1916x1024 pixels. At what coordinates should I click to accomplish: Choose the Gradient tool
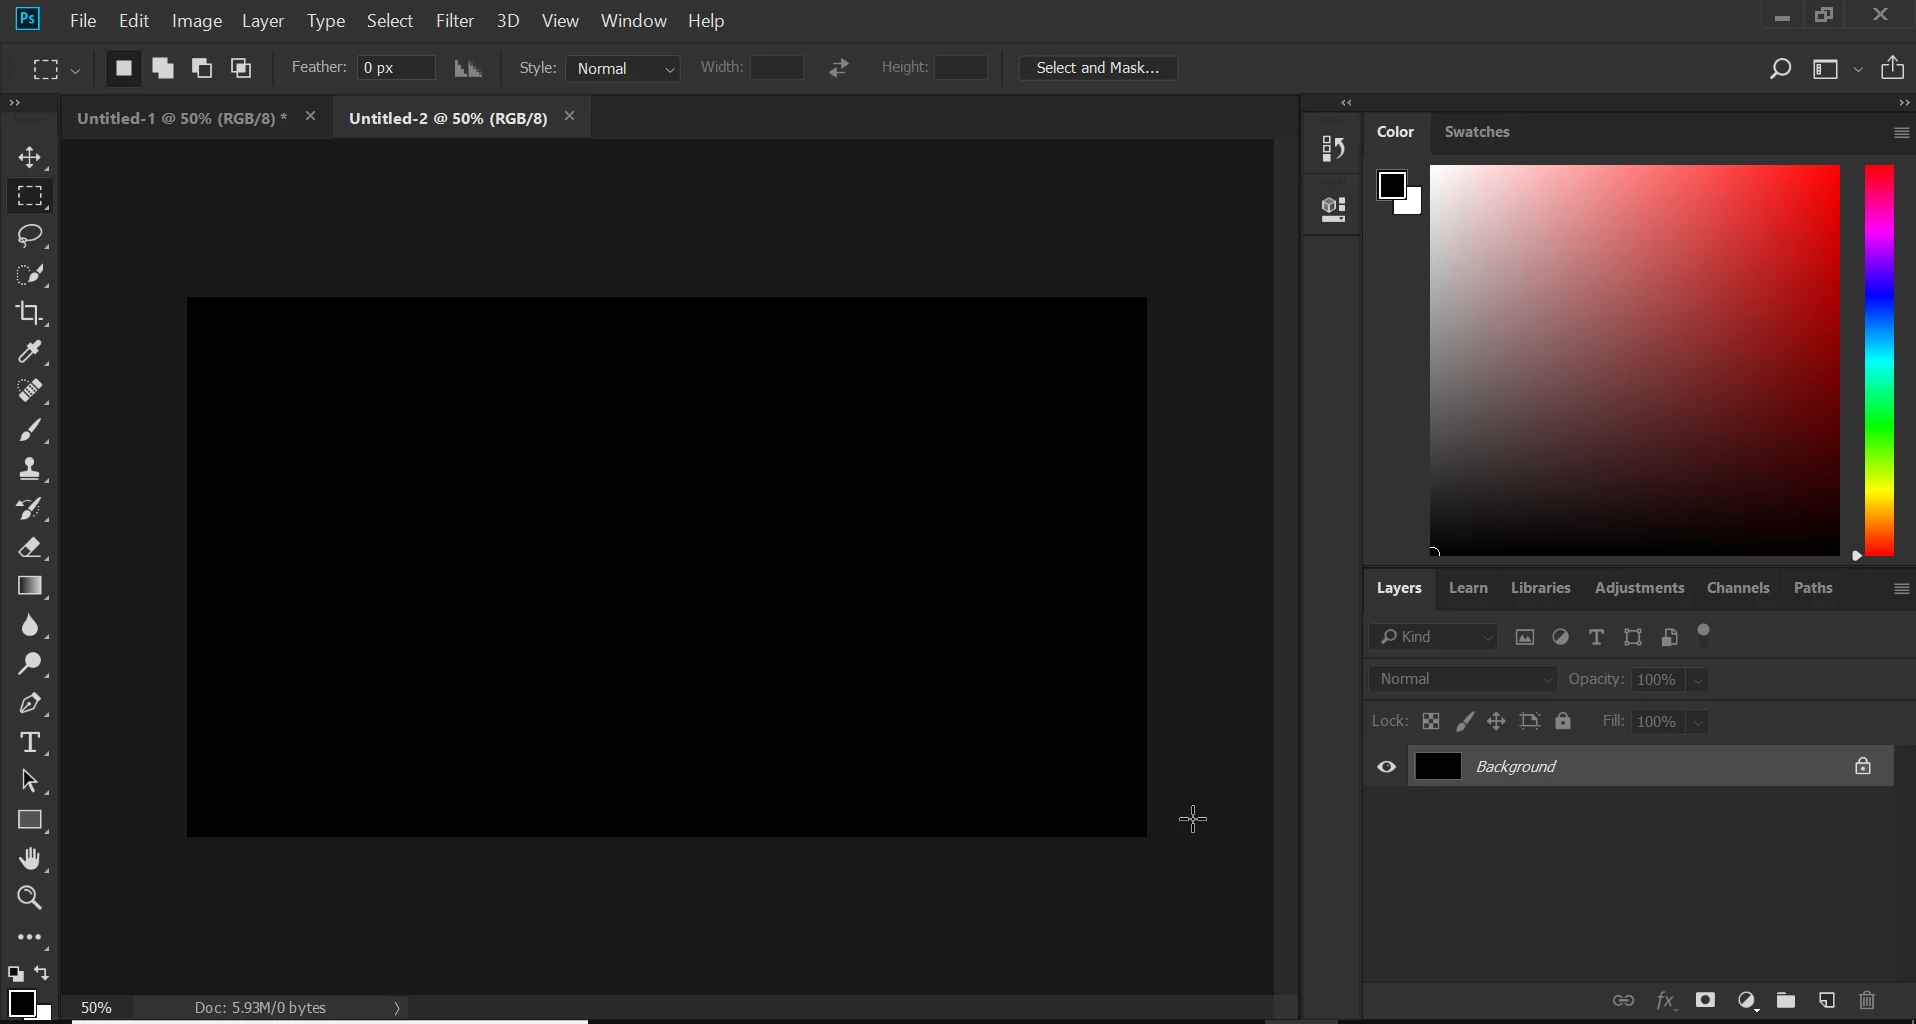tap(30, 587)
